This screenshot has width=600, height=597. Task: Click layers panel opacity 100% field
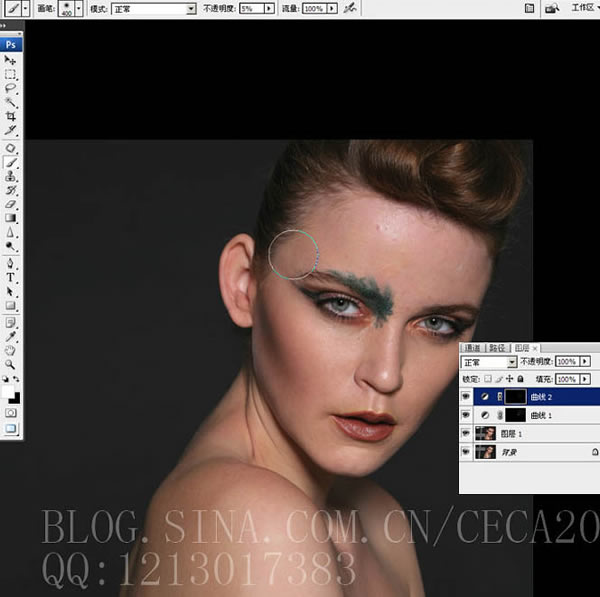click(x=567, y=362)
